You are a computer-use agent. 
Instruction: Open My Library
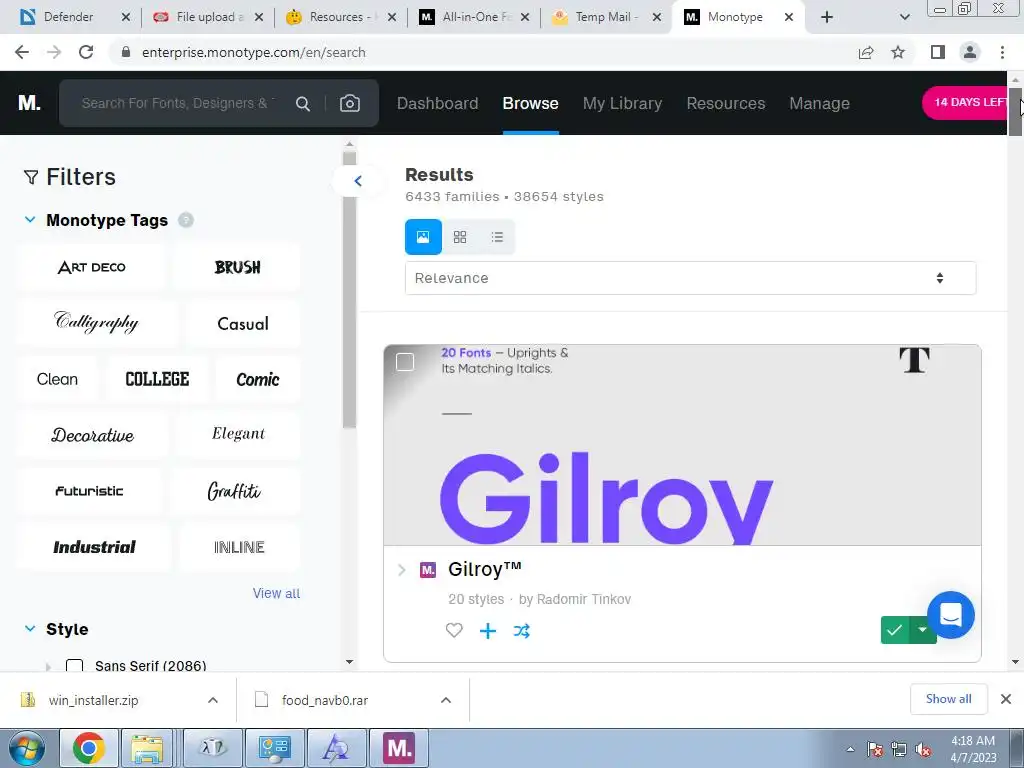click(622, 103)
